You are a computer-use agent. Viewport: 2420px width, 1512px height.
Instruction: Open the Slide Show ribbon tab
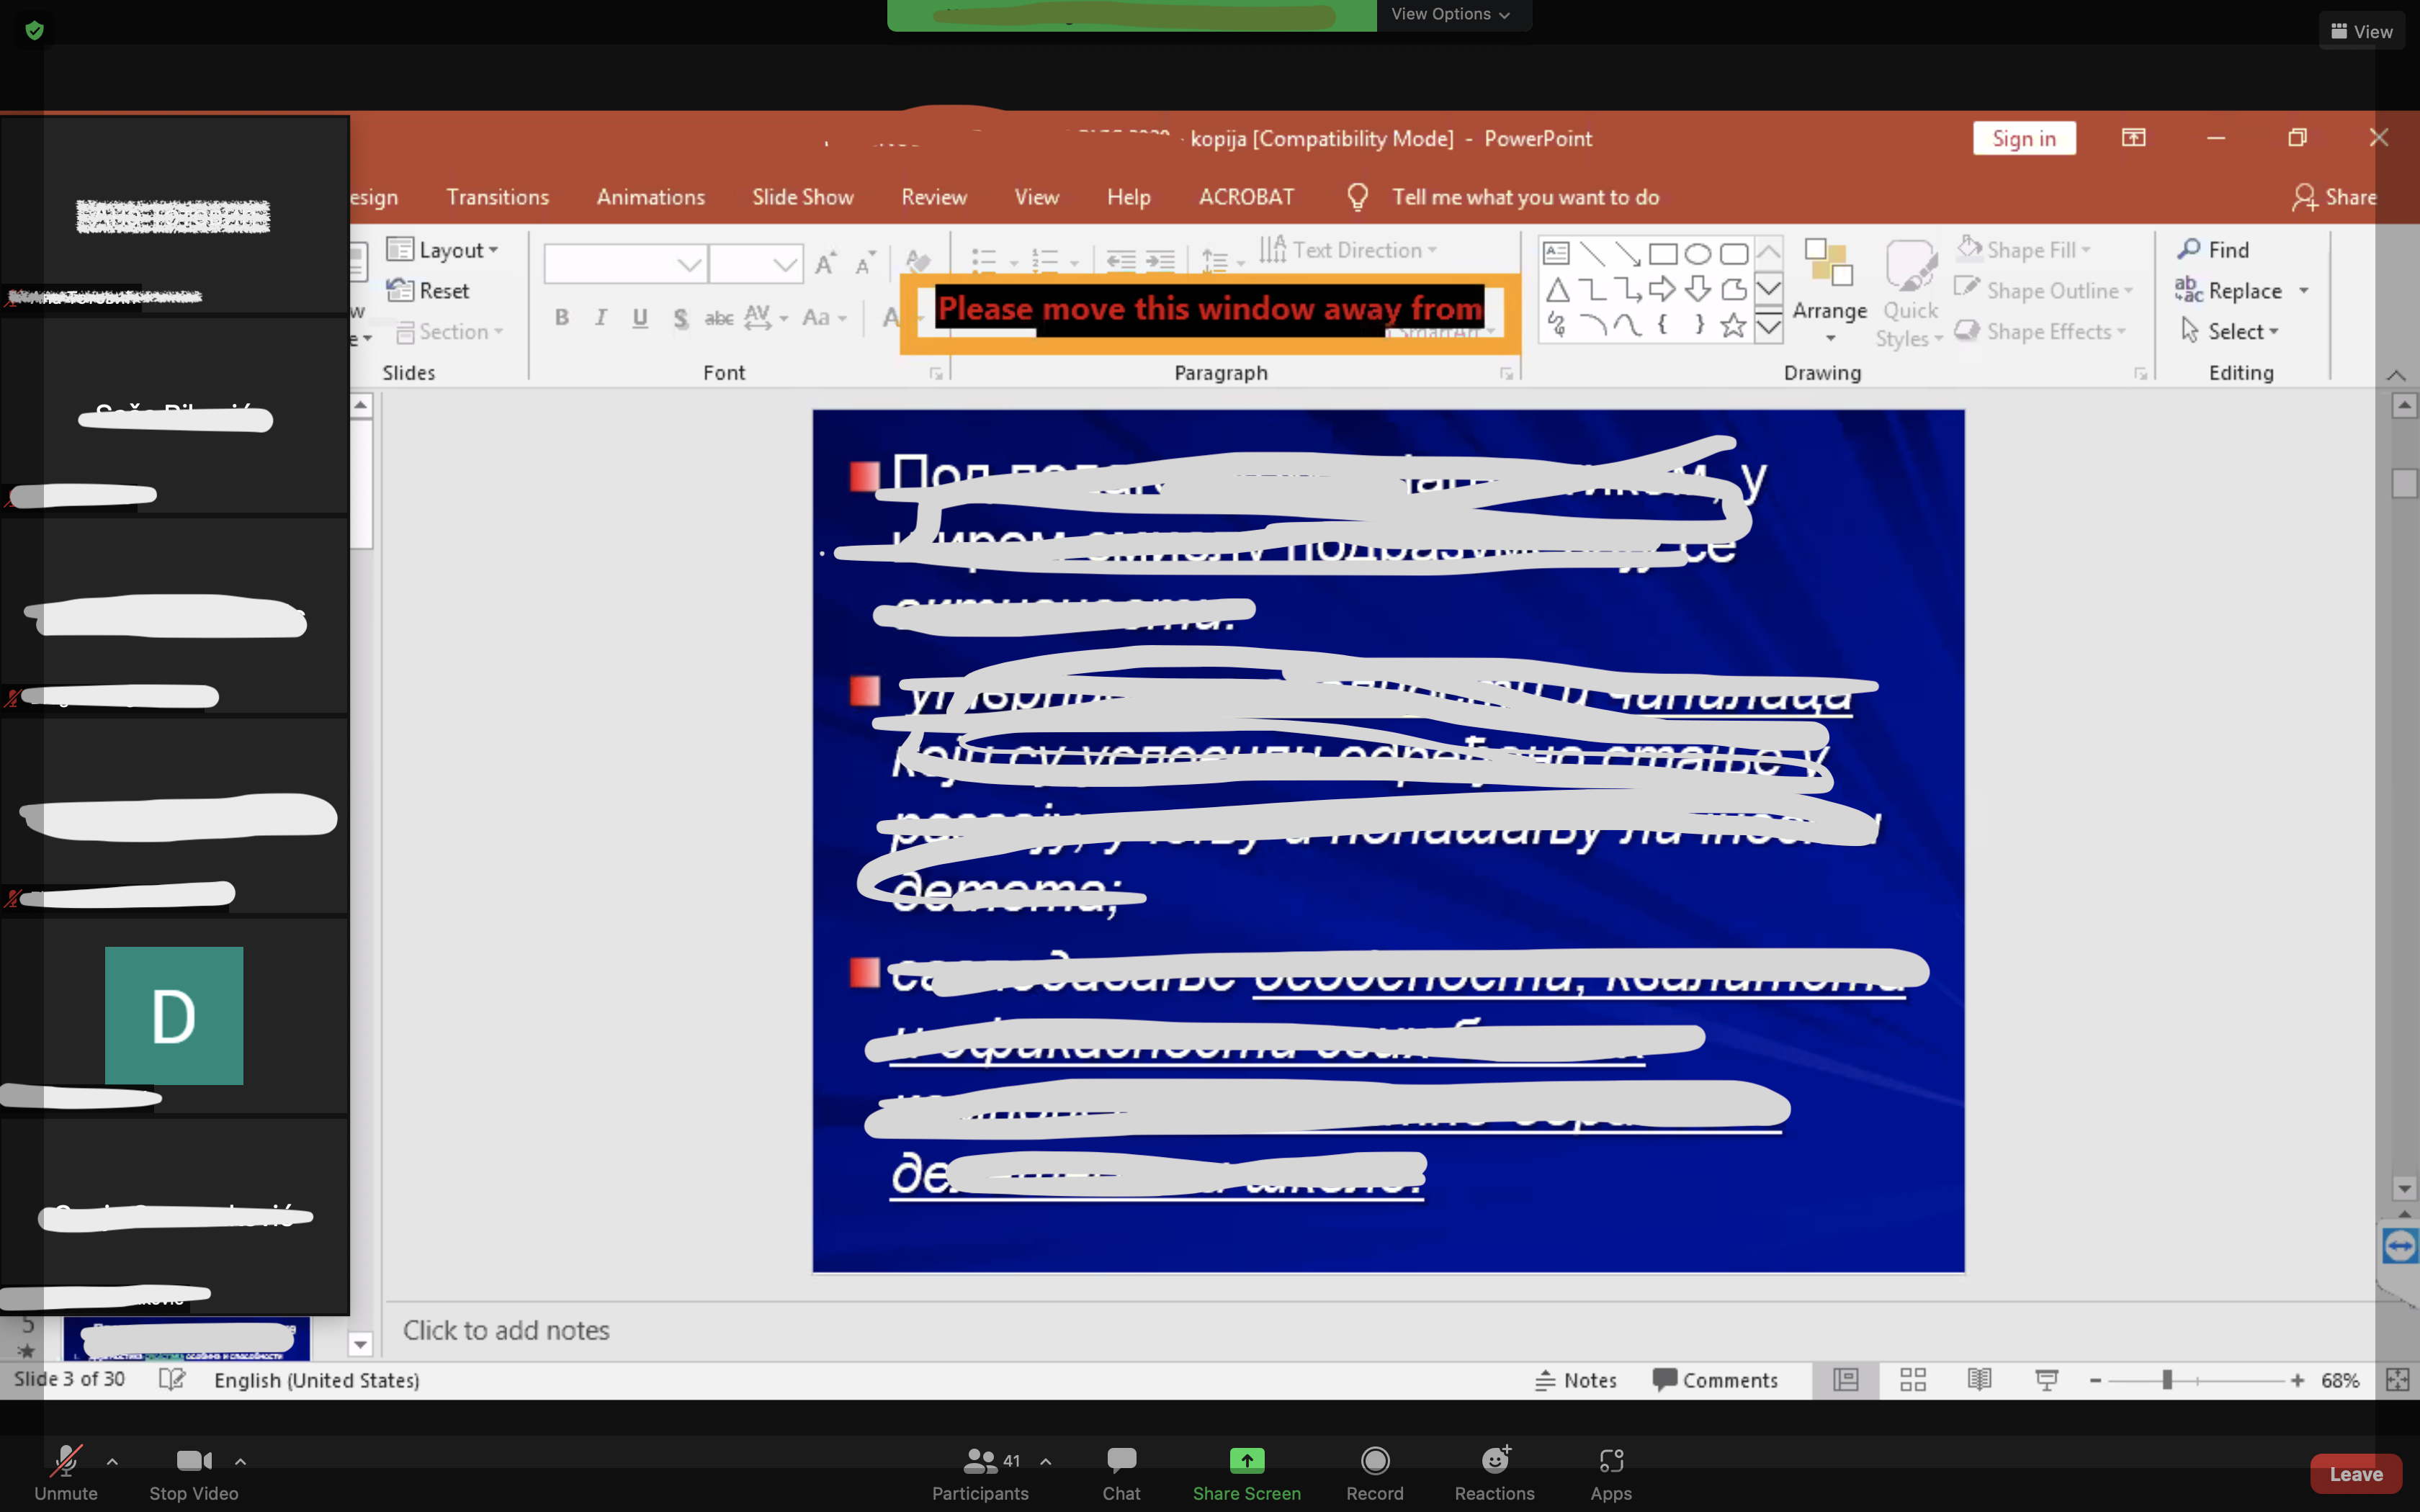[803, 197]
